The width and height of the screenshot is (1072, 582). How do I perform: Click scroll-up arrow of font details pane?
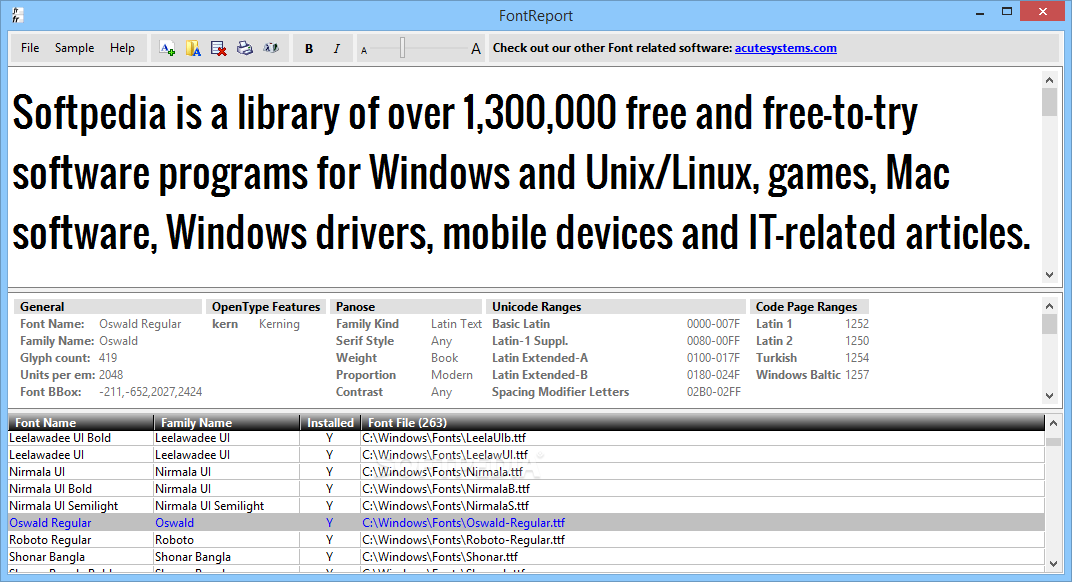coord(1049,306)
